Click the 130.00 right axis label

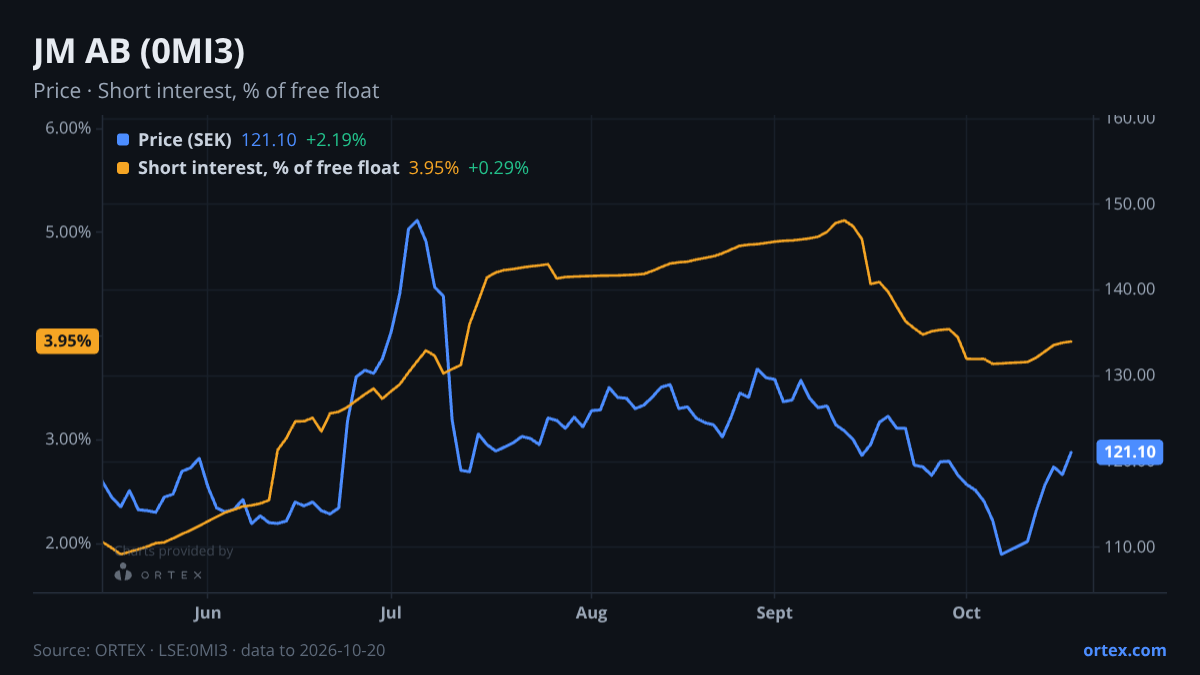[x=1130, y=375]
